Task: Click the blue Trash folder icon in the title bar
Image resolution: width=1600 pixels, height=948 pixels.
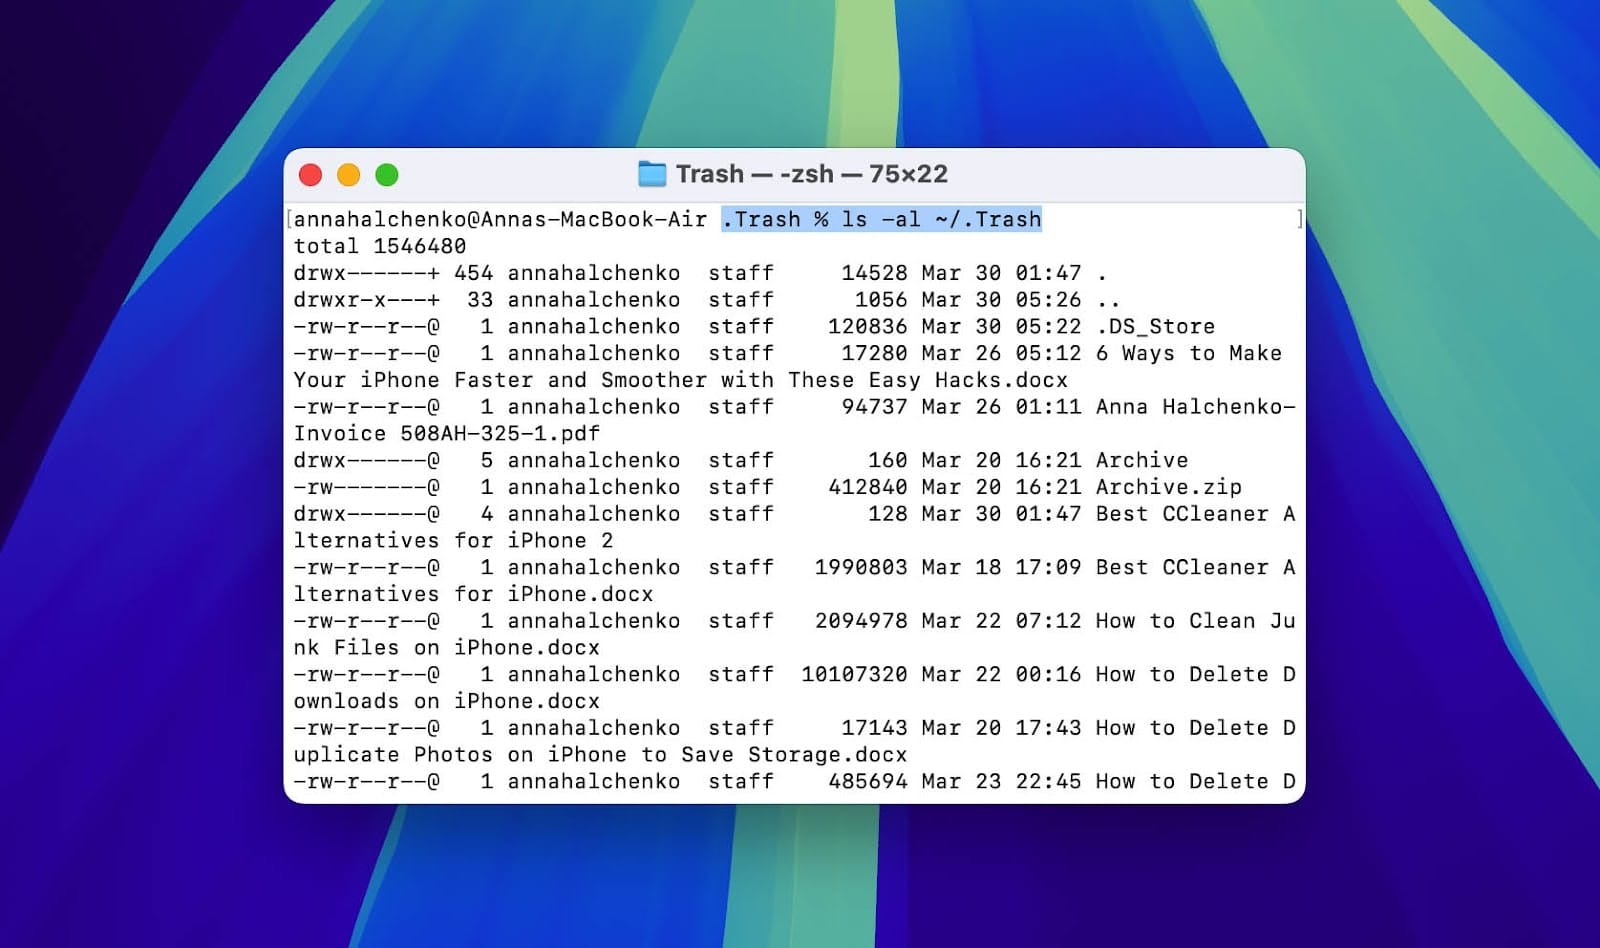Action: point(653,173)
